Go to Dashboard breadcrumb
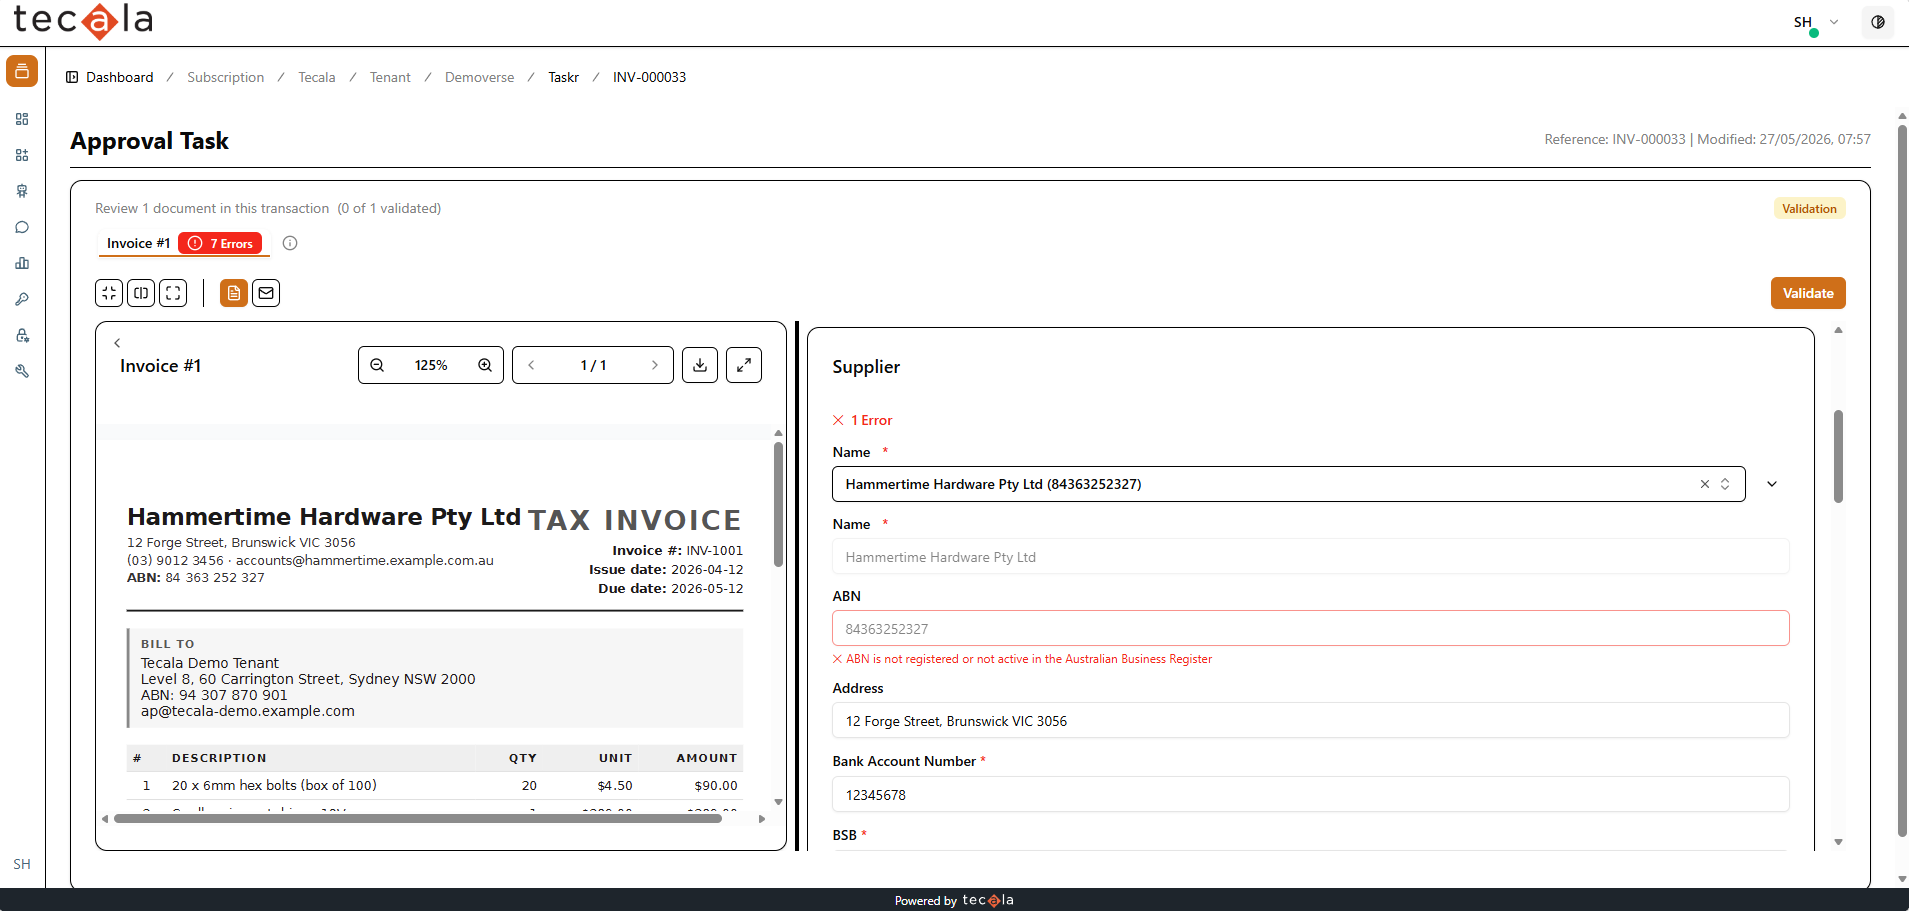1909x911 pixels. coord(120,77)
